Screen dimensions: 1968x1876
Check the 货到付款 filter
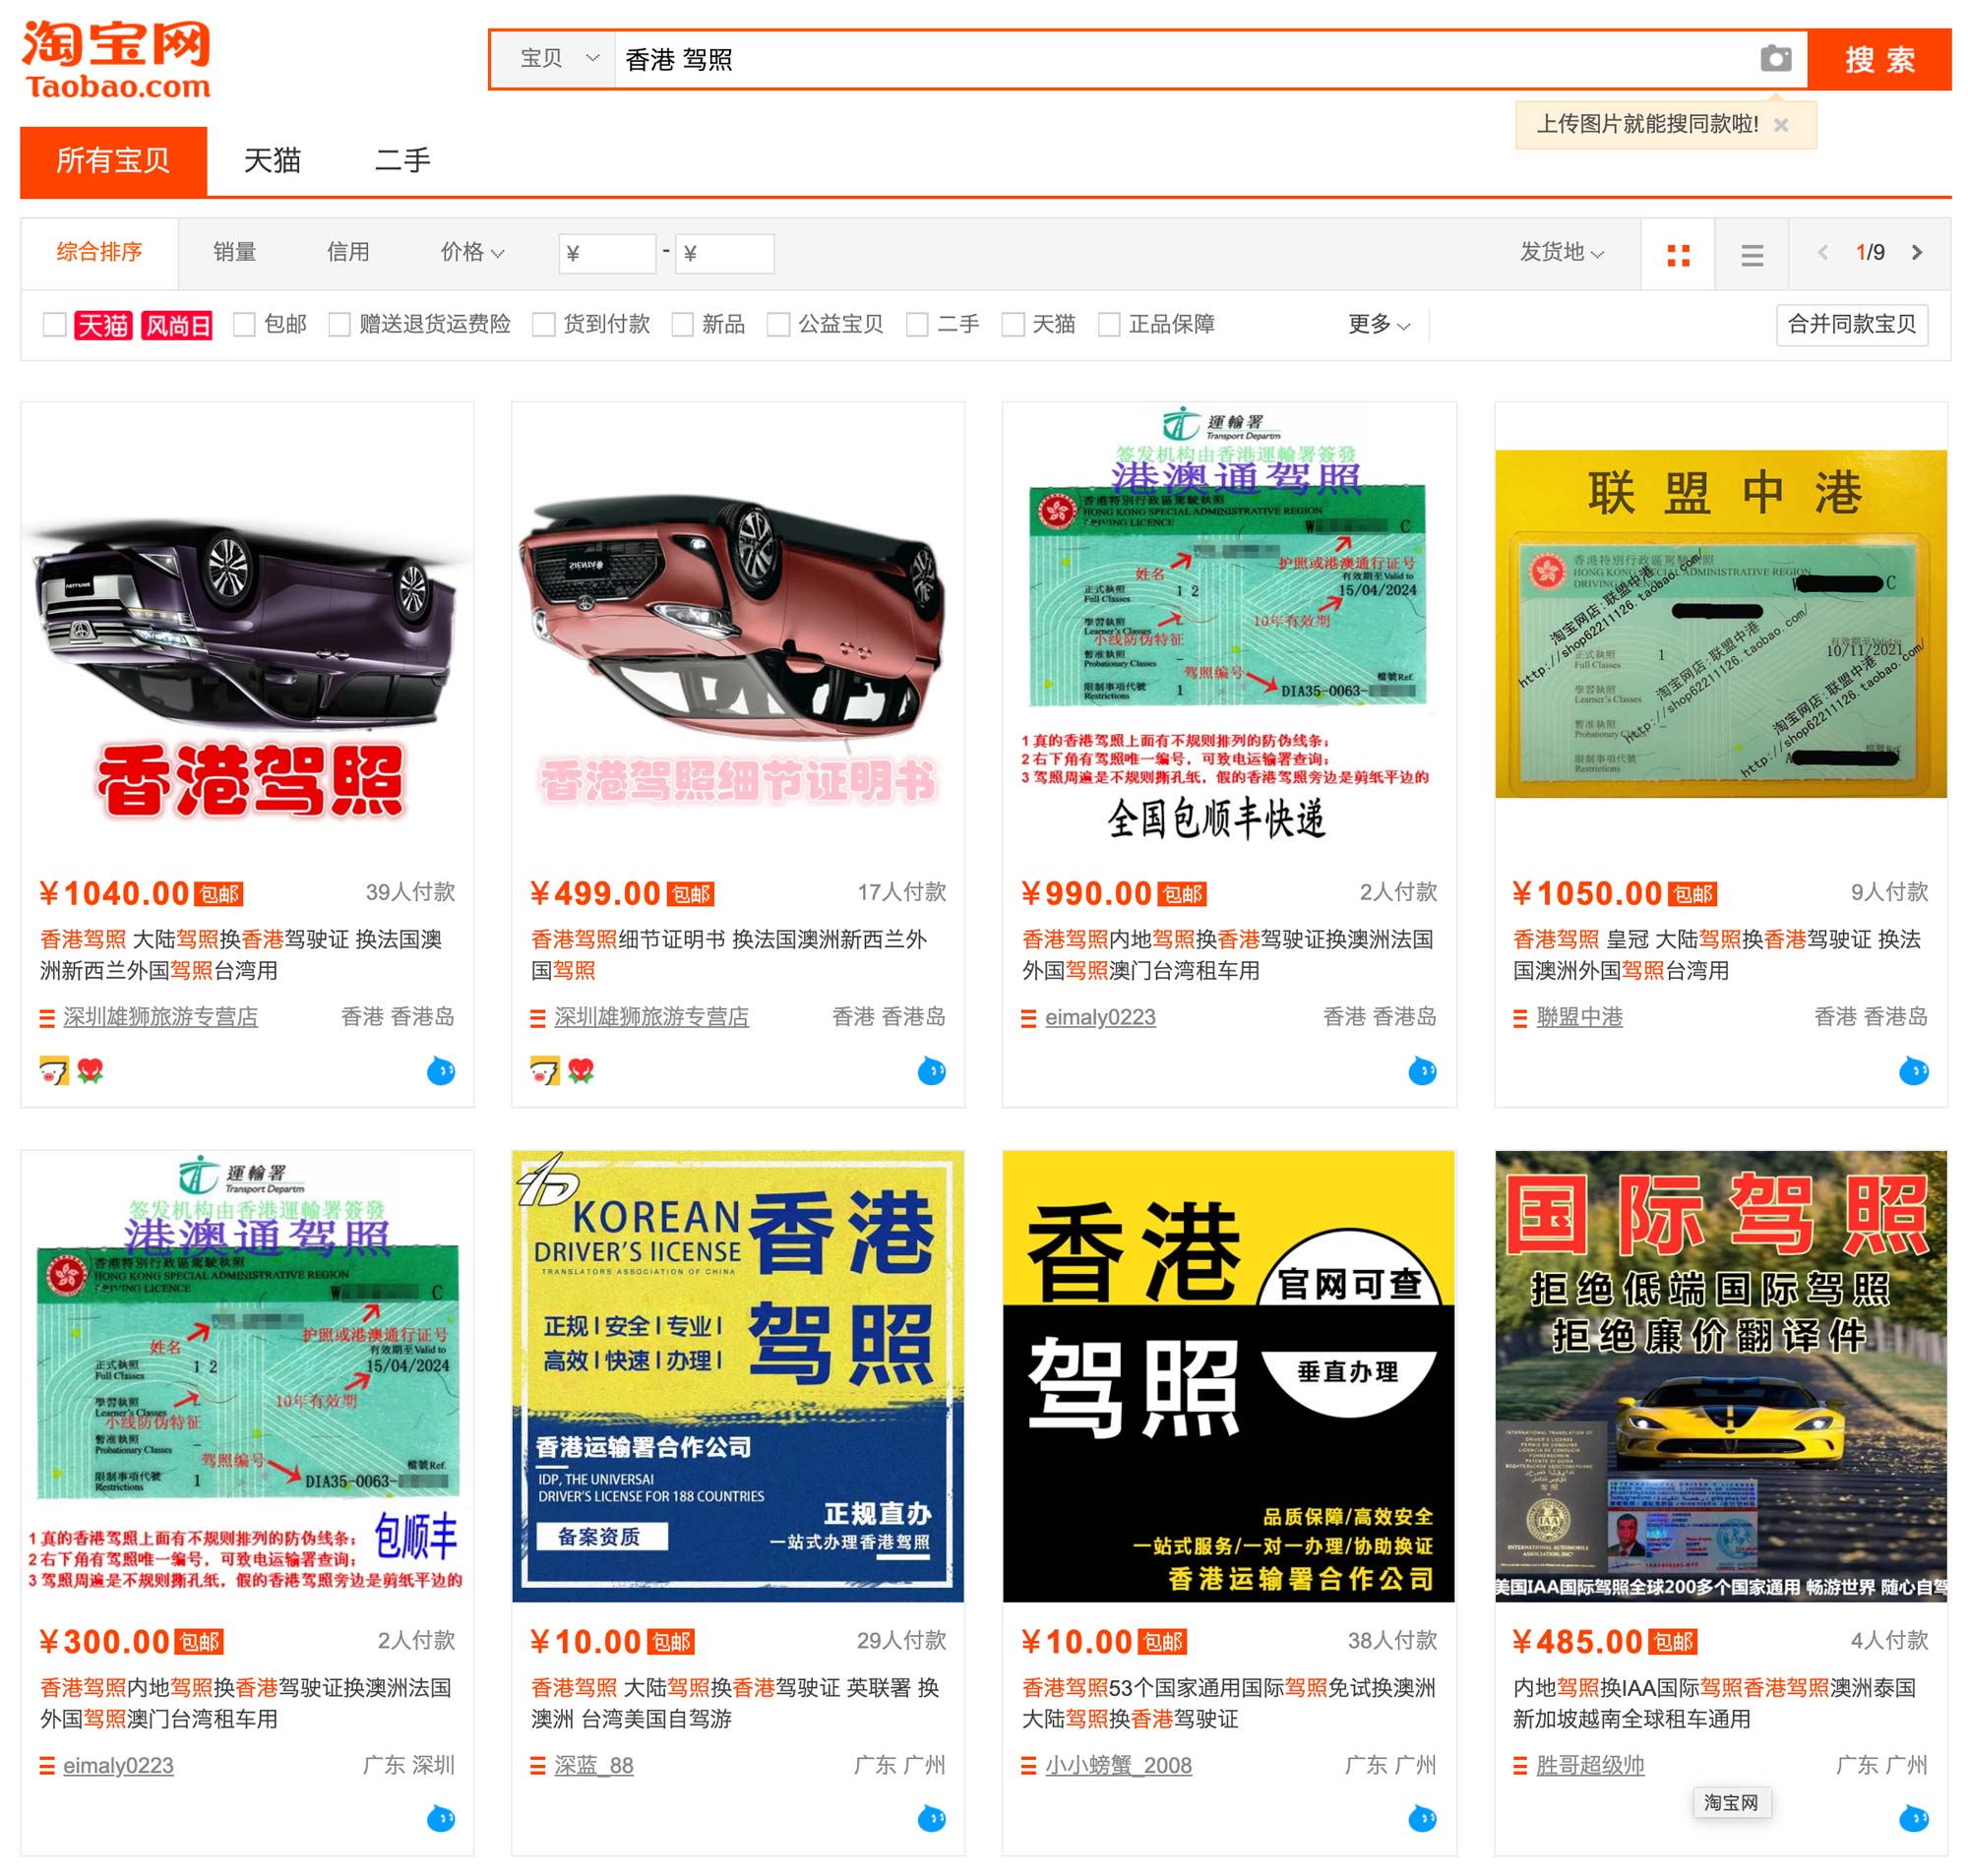tap(543, 324)
